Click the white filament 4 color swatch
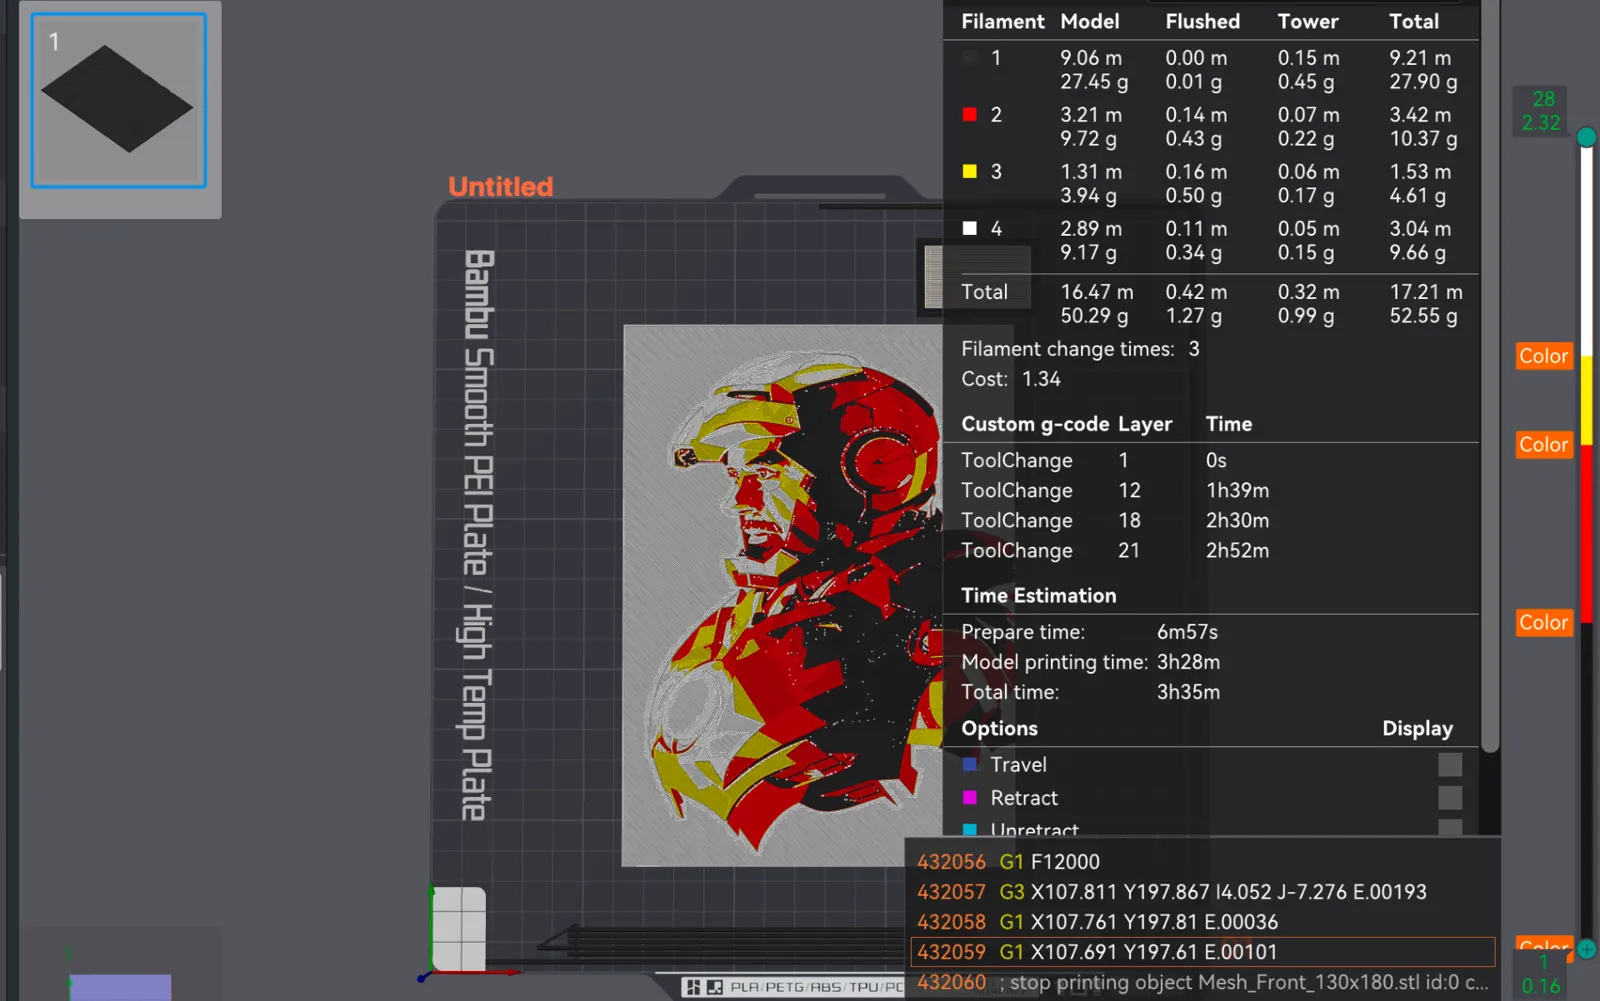This screenshot has width=1600, height=1001. click(969, 229)
